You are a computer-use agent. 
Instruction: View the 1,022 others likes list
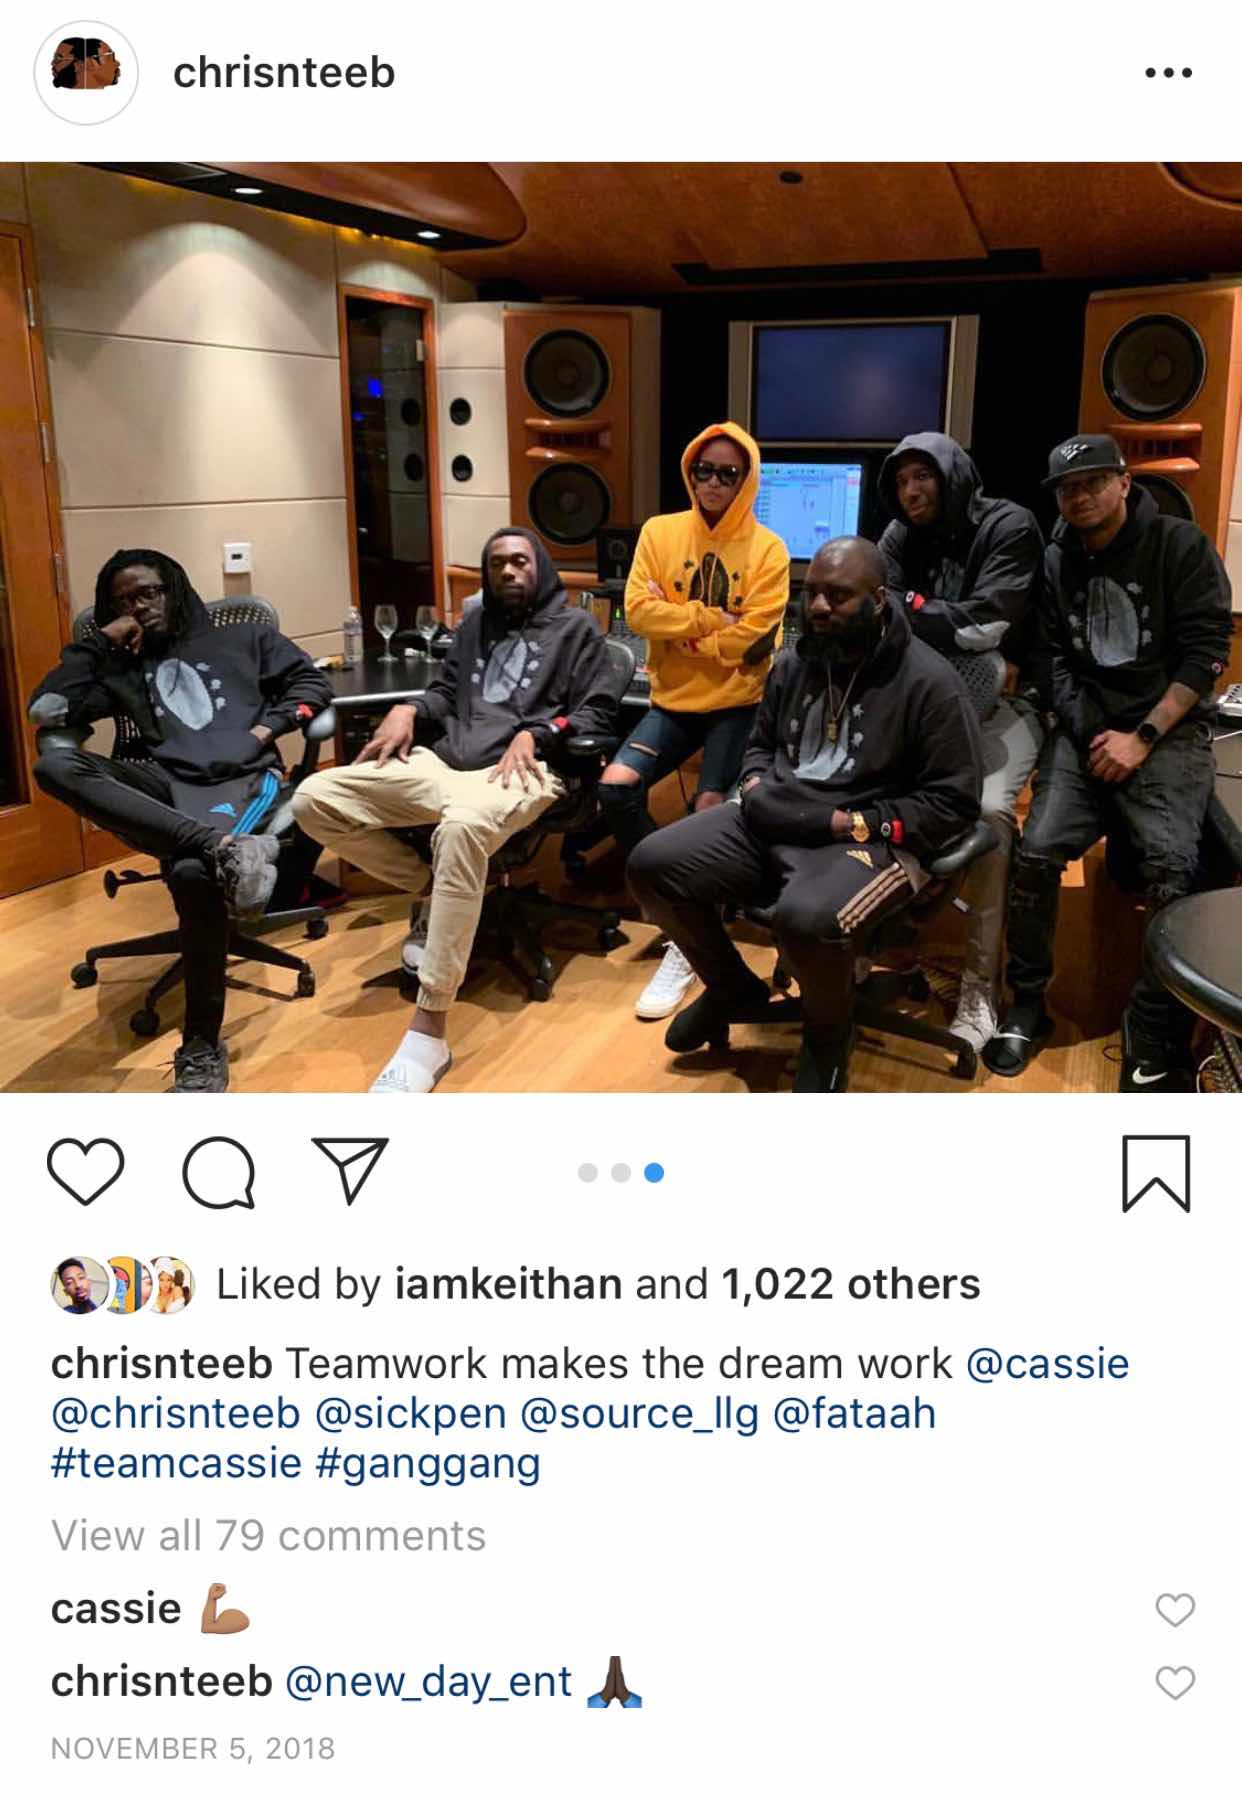(850, 1284)
